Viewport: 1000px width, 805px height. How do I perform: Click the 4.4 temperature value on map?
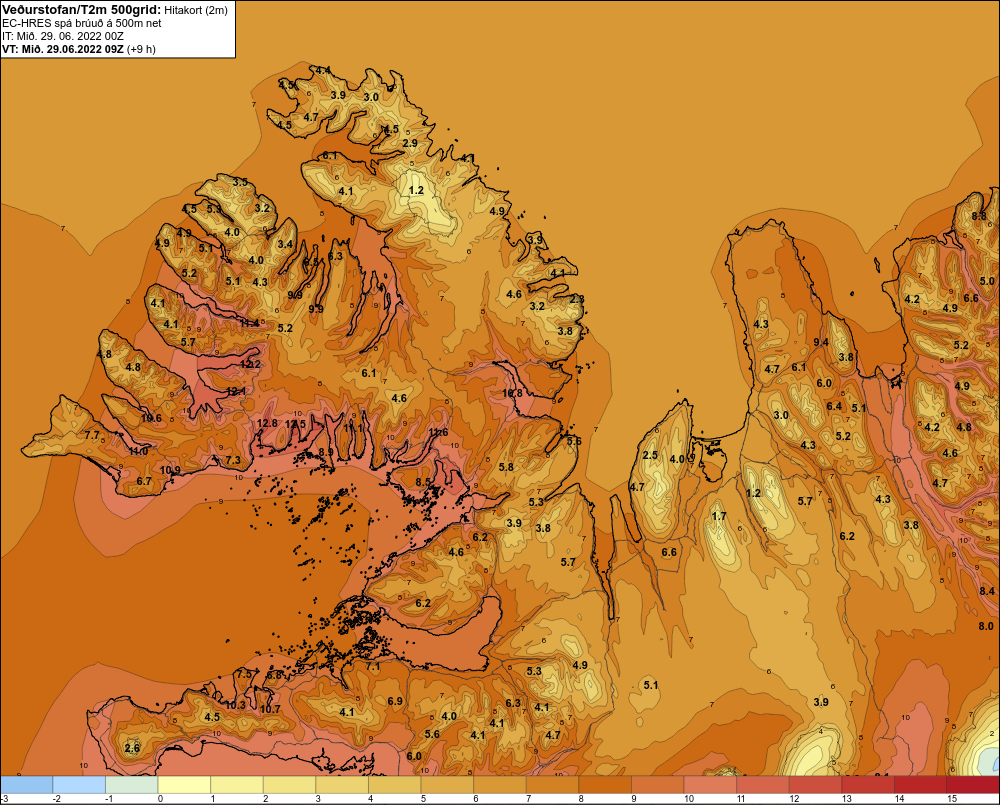(x=323, y=70)
